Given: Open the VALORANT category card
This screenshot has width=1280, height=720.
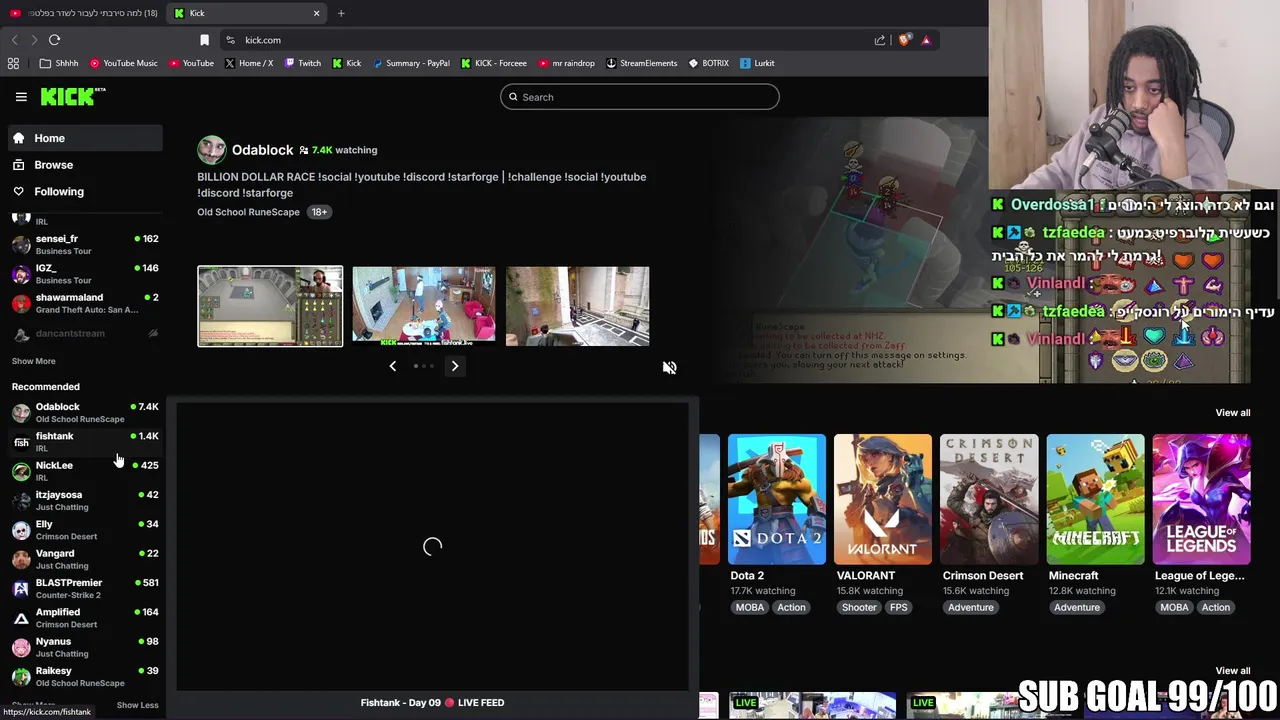Looking at the screenshot, I should pos(883,499).
